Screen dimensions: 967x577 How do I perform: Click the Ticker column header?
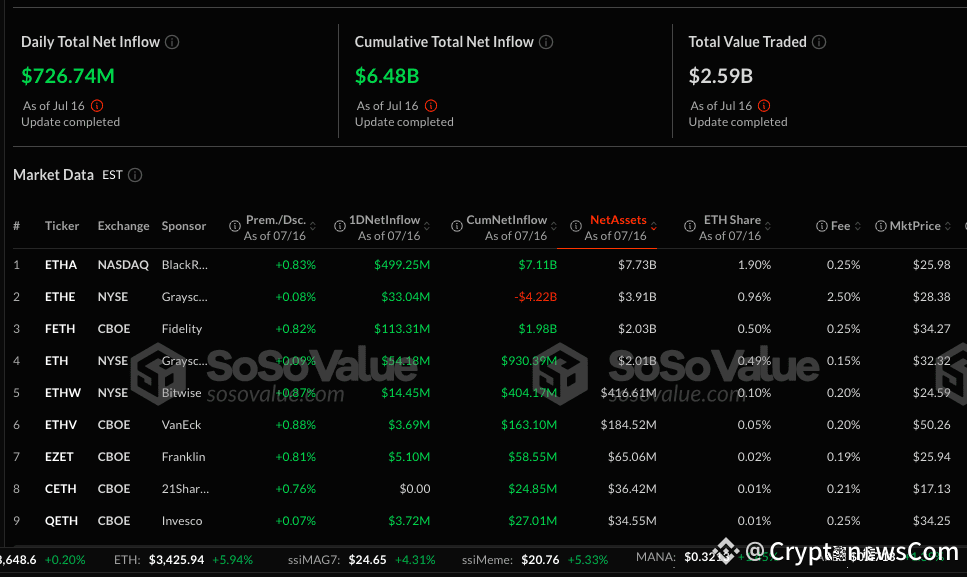(62, 226)
